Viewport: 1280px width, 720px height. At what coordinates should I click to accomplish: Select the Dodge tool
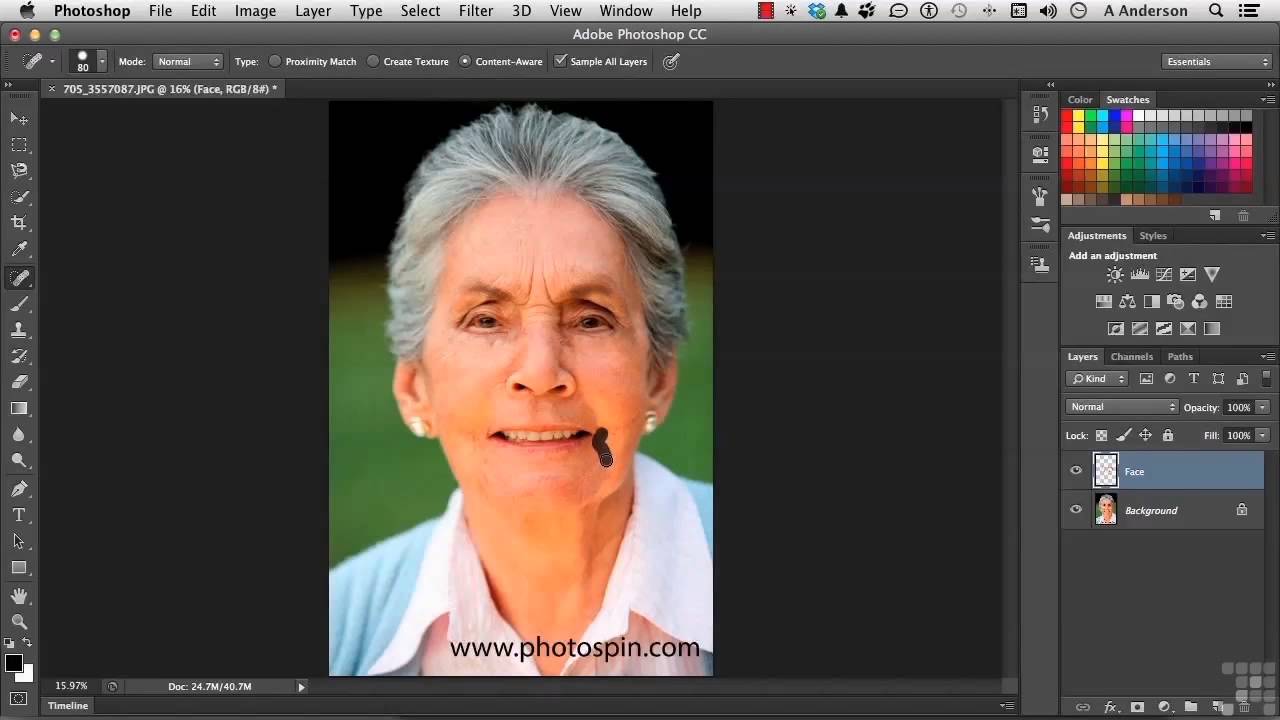19,460
